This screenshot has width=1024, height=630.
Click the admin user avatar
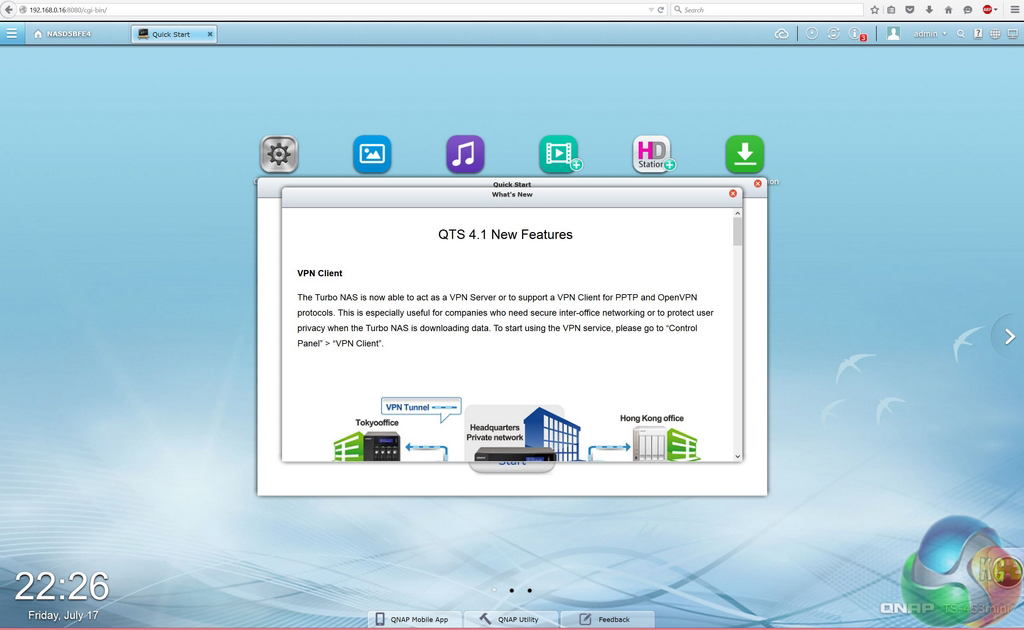tap(893, 33)
